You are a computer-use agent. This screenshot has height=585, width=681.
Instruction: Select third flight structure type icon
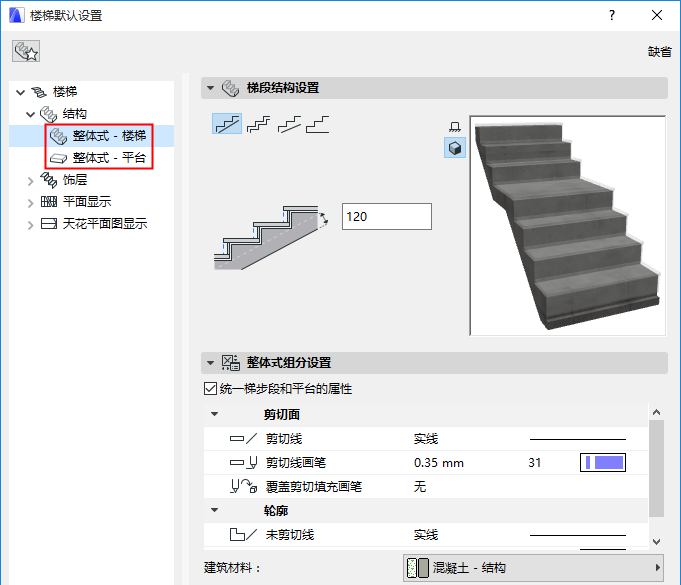(x=289, y=124)
